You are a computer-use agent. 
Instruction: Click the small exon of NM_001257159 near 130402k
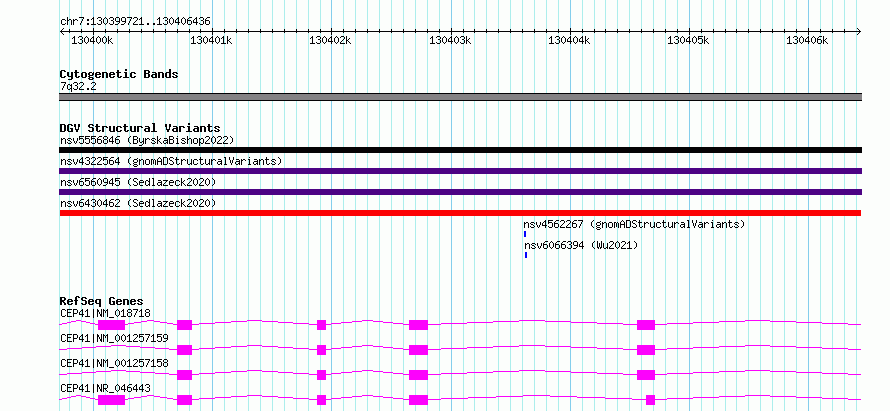pyautogui.click(x=321, y=350)
